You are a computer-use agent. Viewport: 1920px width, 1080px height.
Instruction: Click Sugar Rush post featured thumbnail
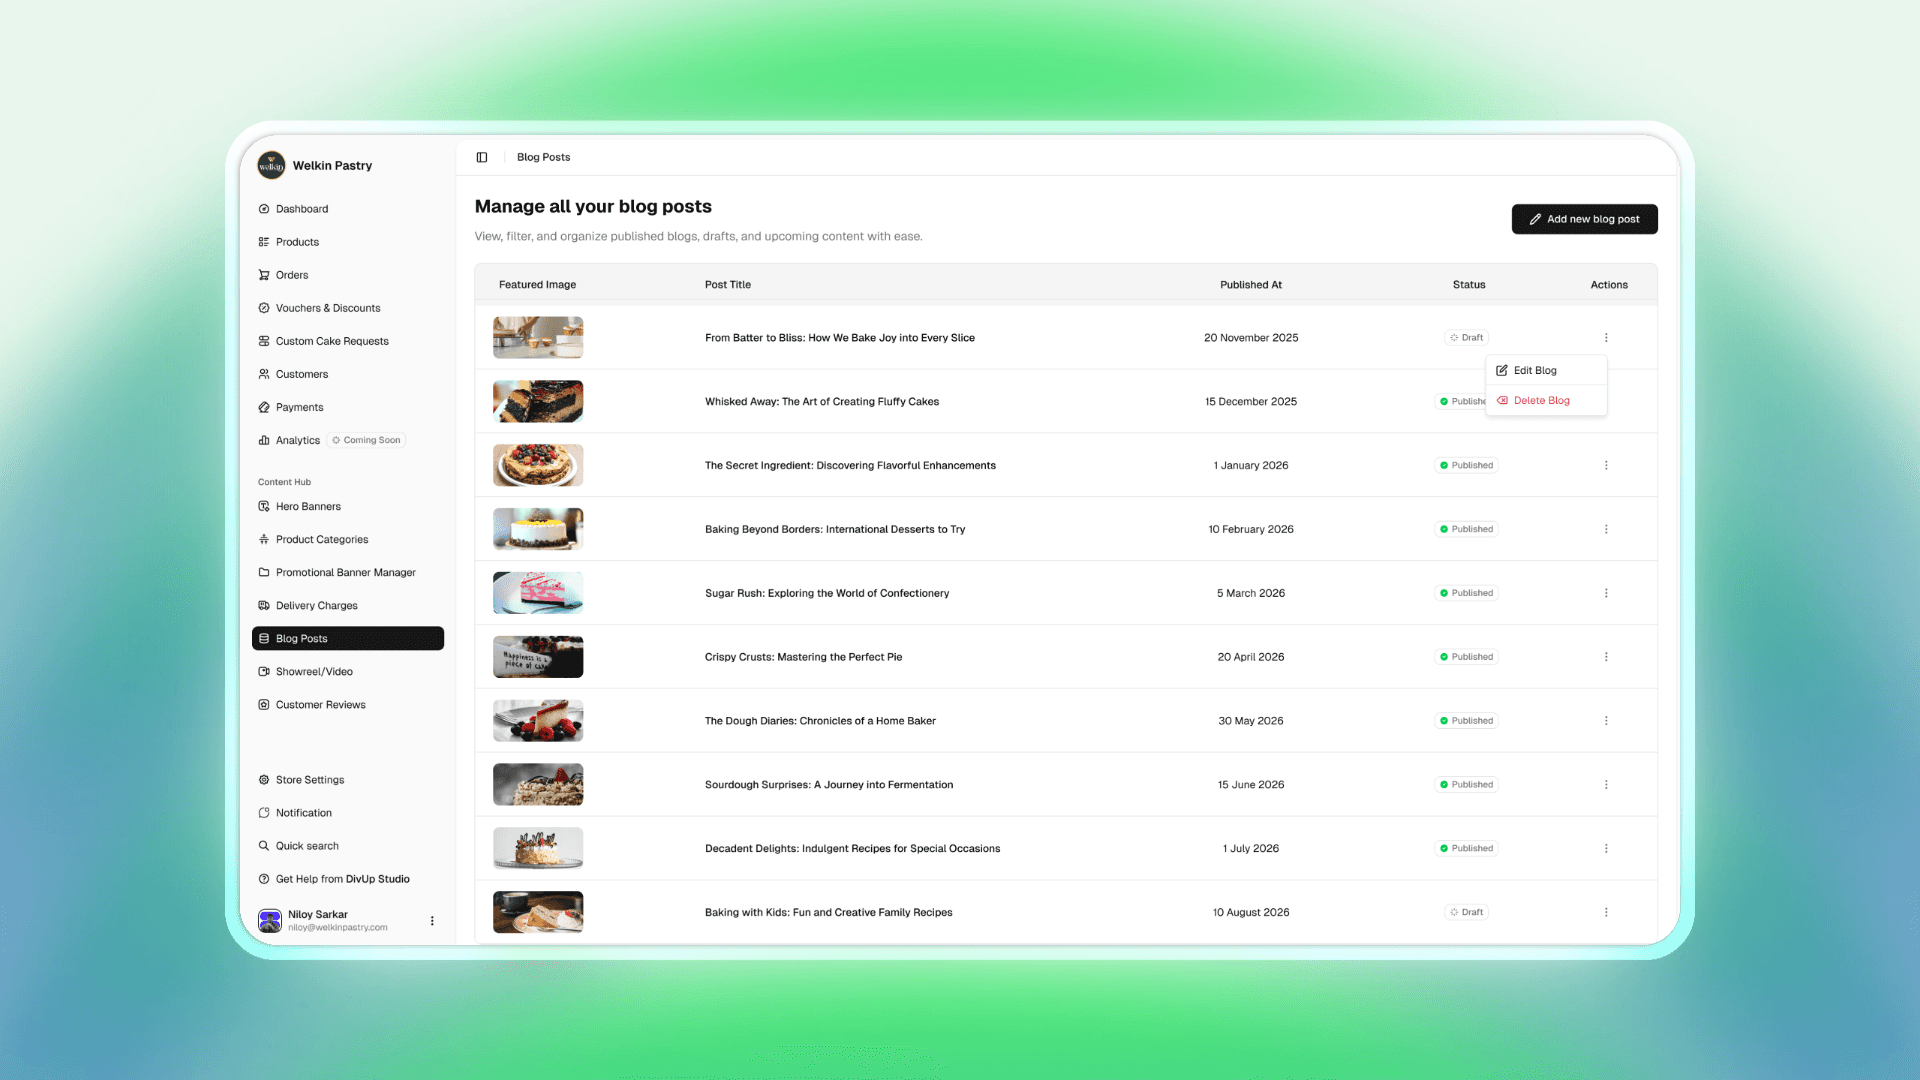pos(538,593)
